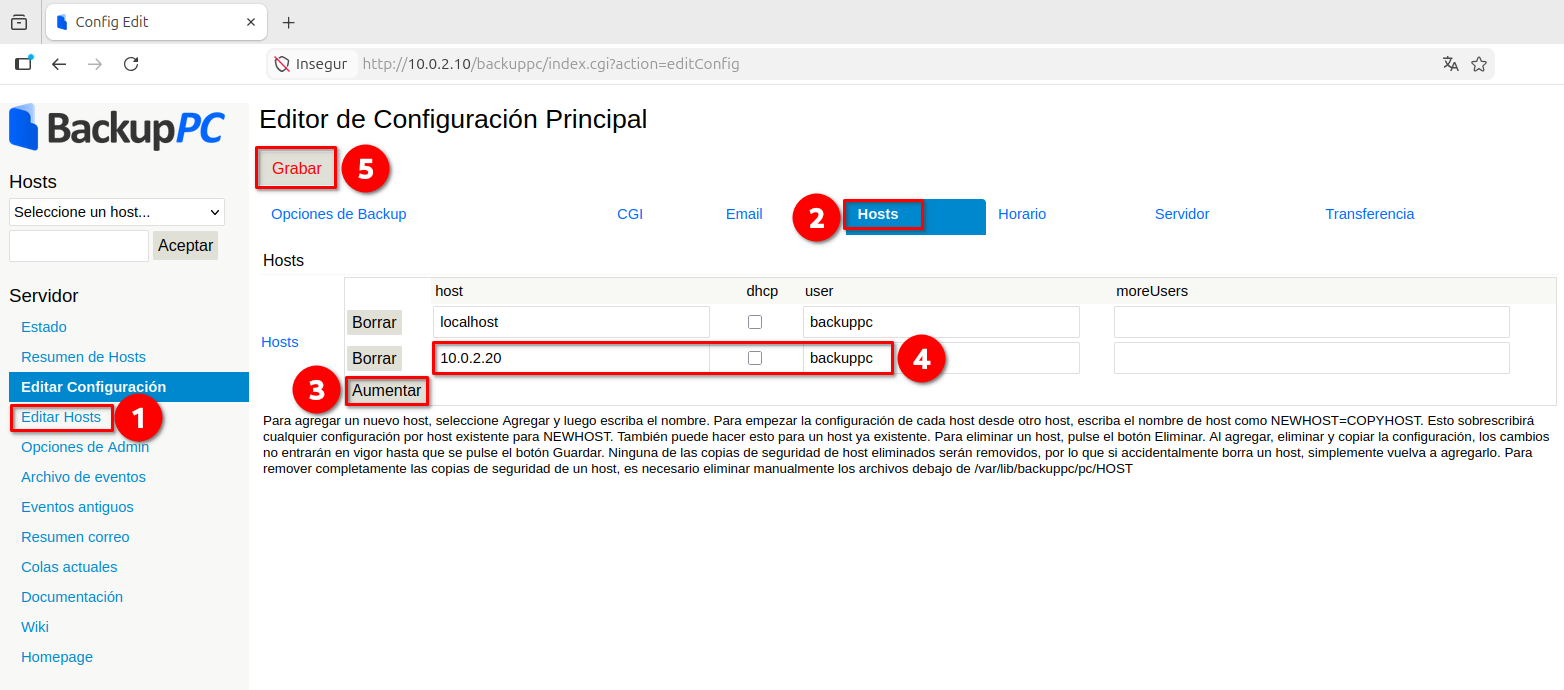Click the BackupPC logo
The height and width of the screenshot is (690, 1564).
coord(117,127)
